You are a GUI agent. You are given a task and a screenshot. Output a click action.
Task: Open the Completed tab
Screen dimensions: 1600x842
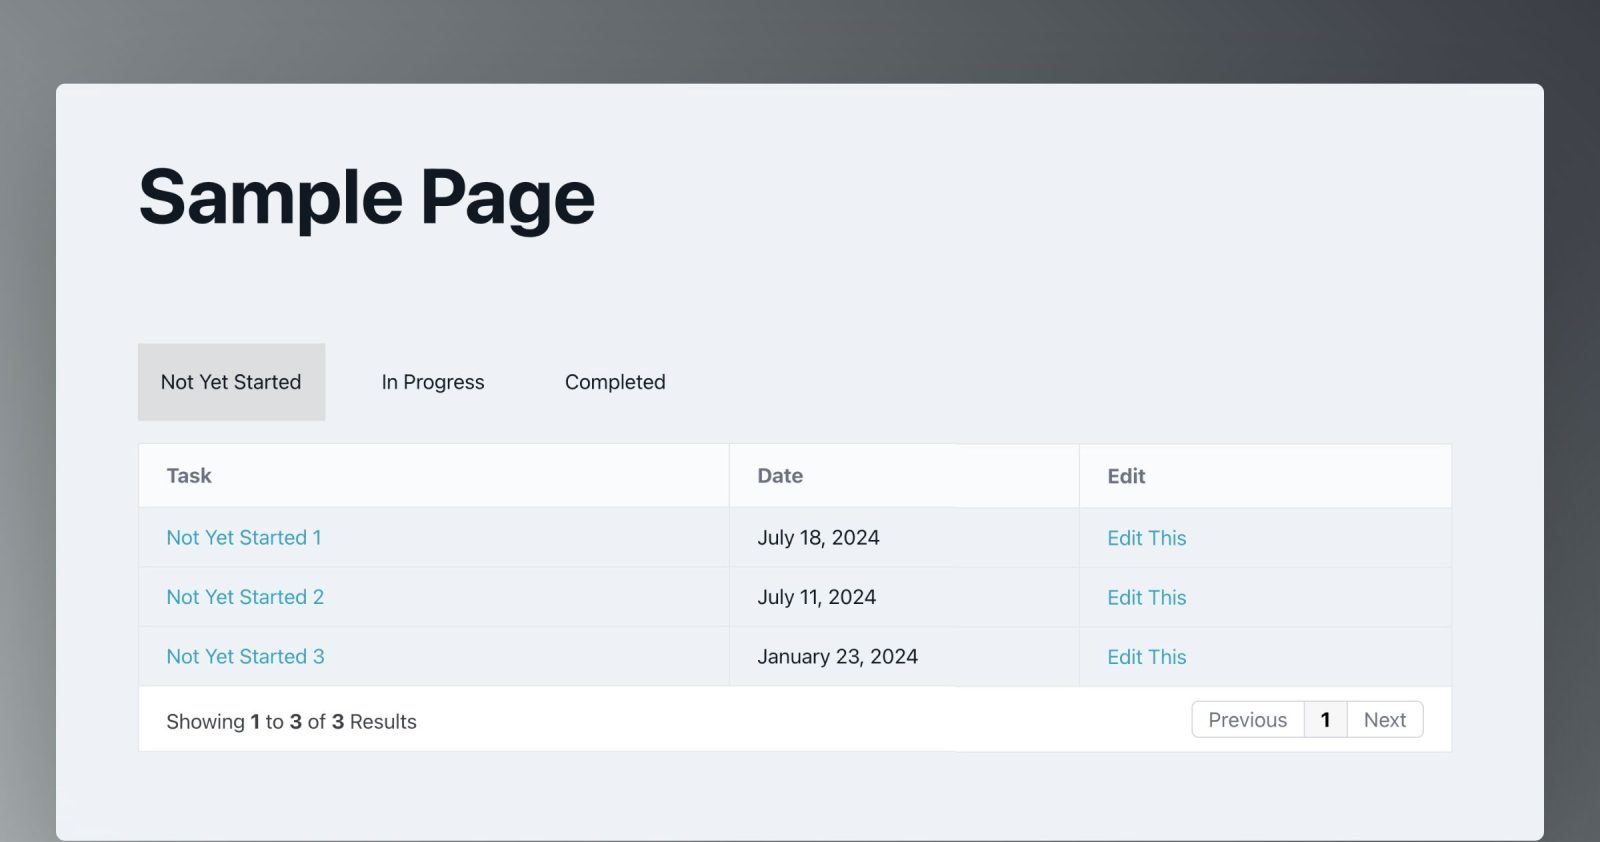click(615, 382)
